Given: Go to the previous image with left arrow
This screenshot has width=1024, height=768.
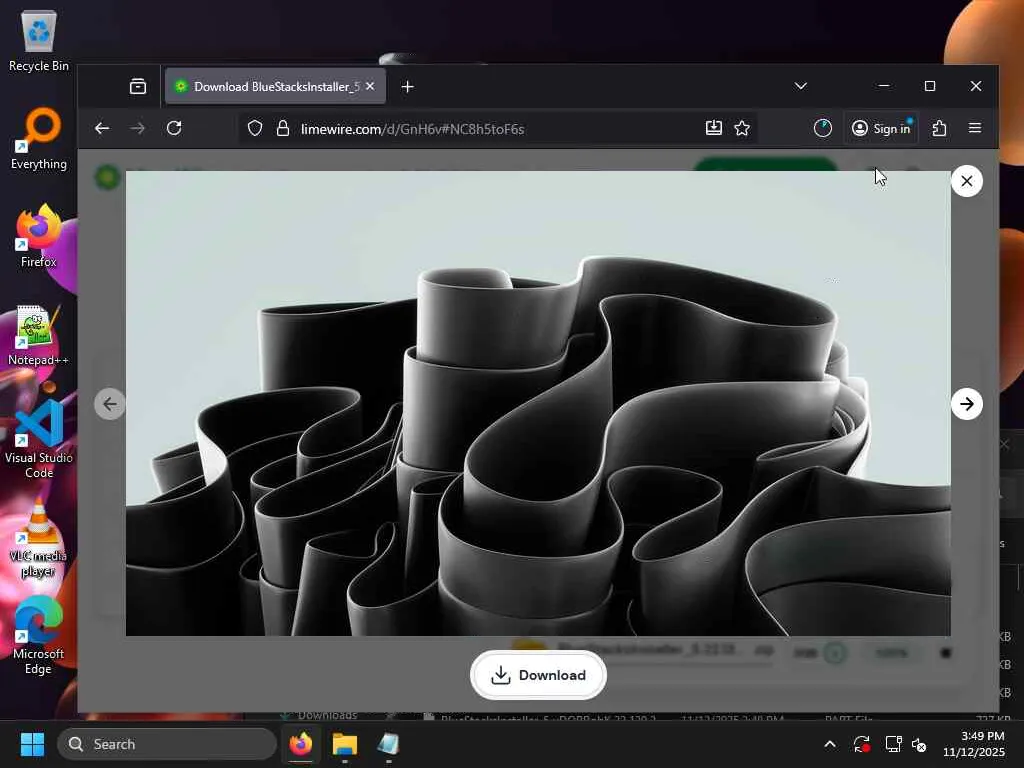Looking at the screenshot, I should [x=110, y=404].
